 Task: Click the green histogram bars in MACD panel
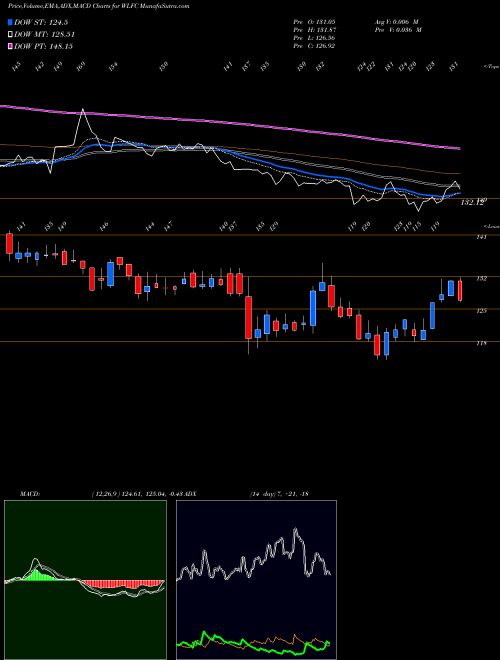37,575
